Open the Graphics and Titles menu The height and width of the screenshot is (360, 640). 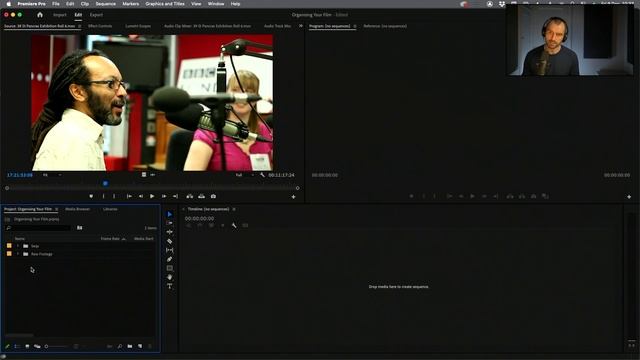pyautogui.click(x=165, y=4)
